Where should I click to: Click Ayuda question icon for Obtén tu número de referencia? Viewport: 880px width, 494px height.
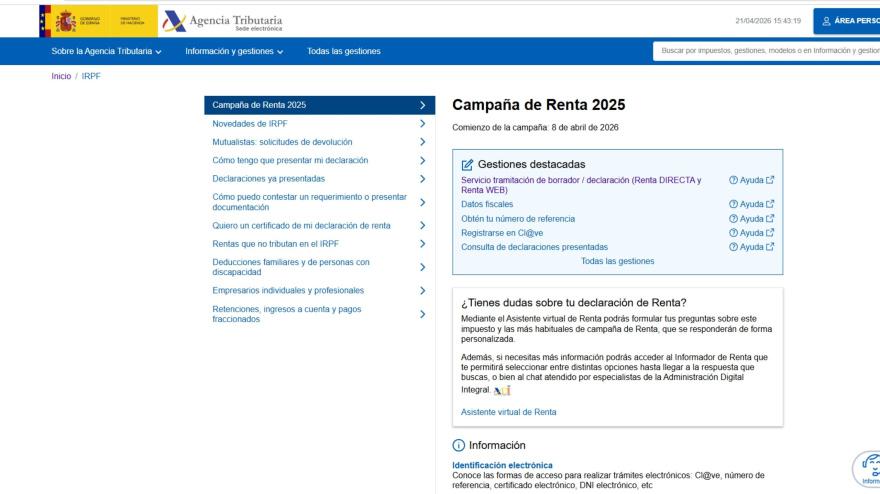733,219
